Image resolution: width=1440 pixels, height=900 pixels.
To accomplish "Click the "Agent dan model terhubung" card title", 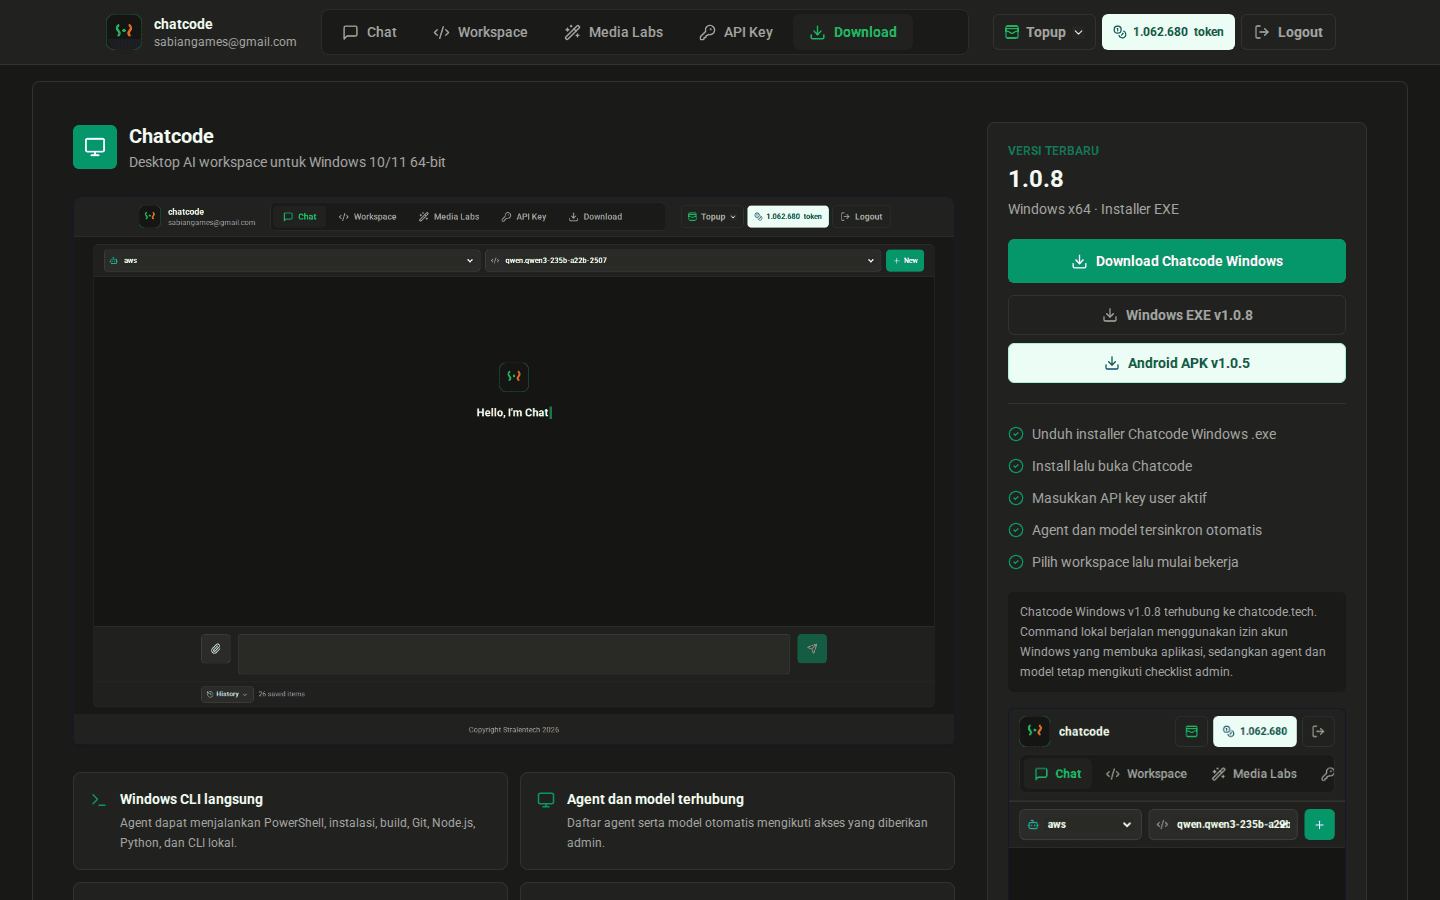I will pyautogui.click(x=655, y=799).
